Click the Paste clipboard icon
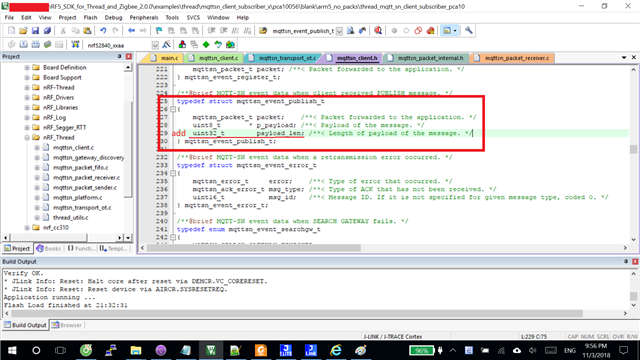640x360 pixels. pyautogui.click(x=87, y=31)
